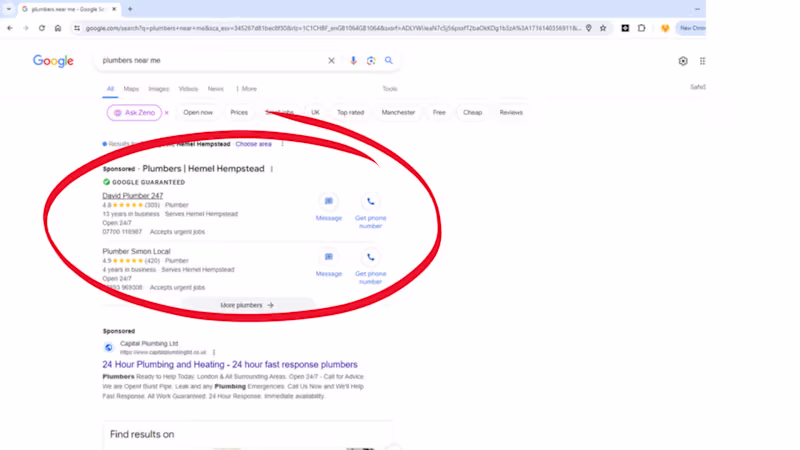Open the site information icon in address bar
800x450 pixels.
tap(77, 28)
